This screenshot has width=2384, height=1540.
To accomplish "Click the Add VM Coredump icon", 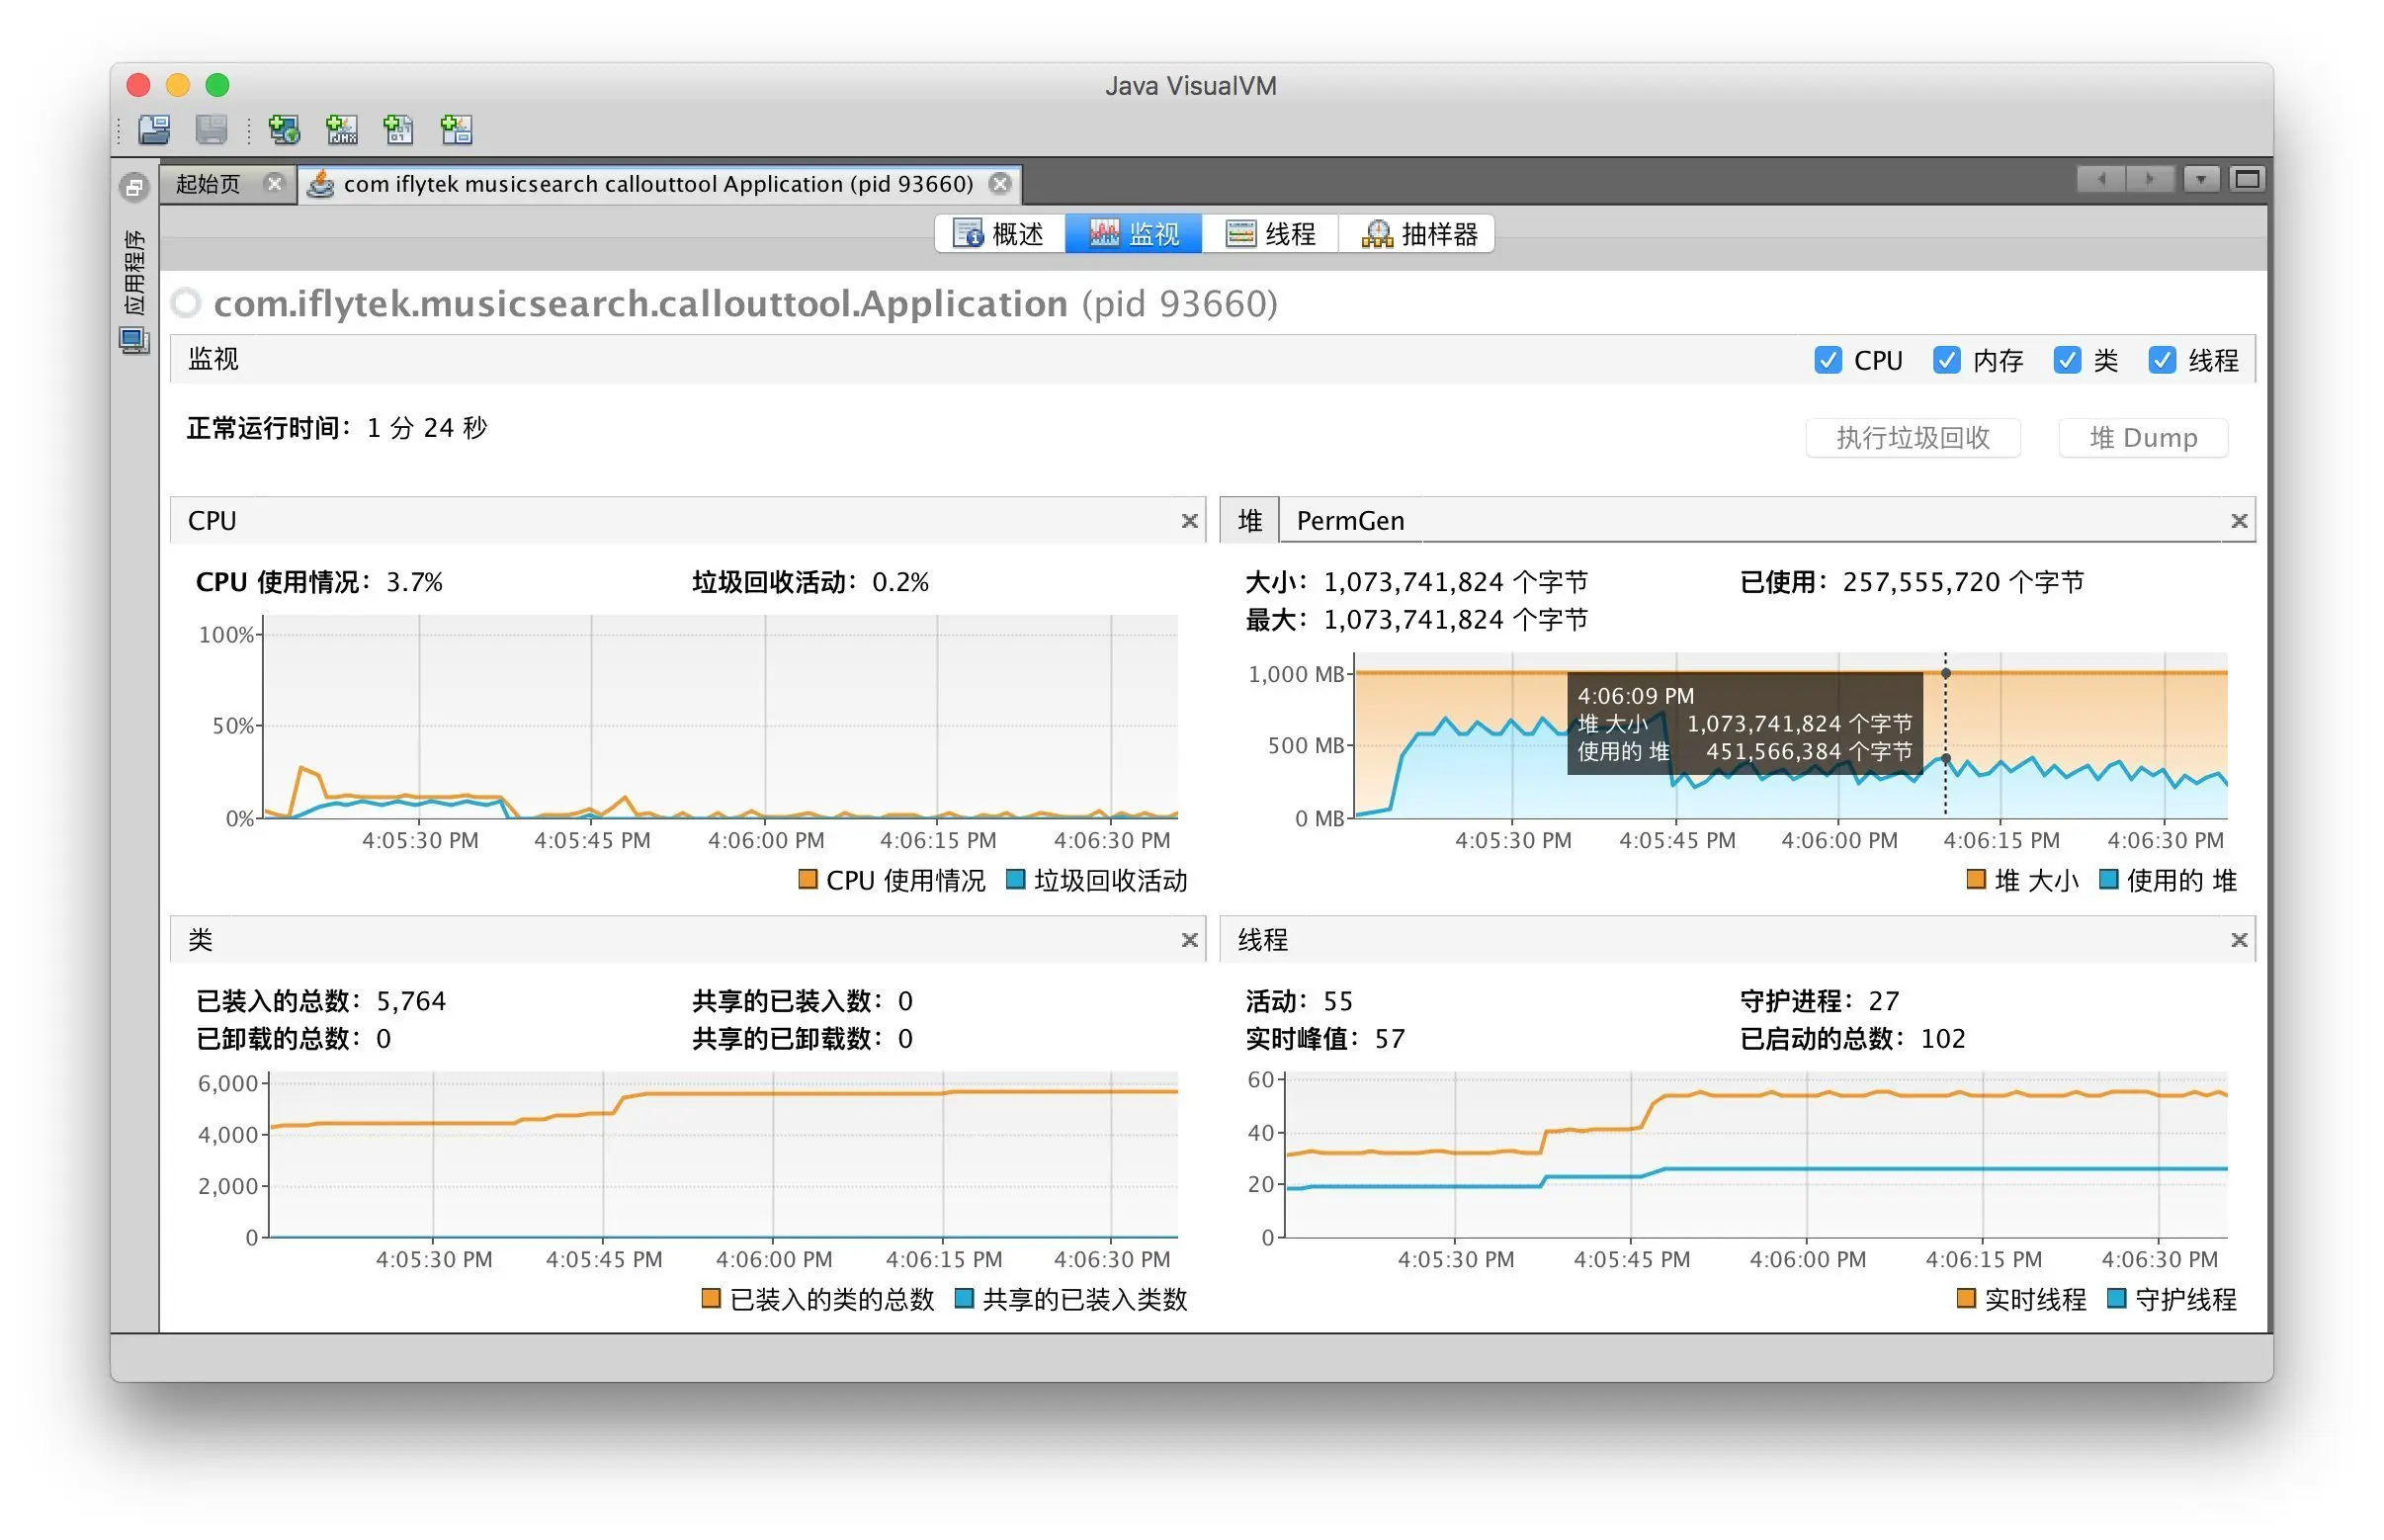I will (398, 129).
